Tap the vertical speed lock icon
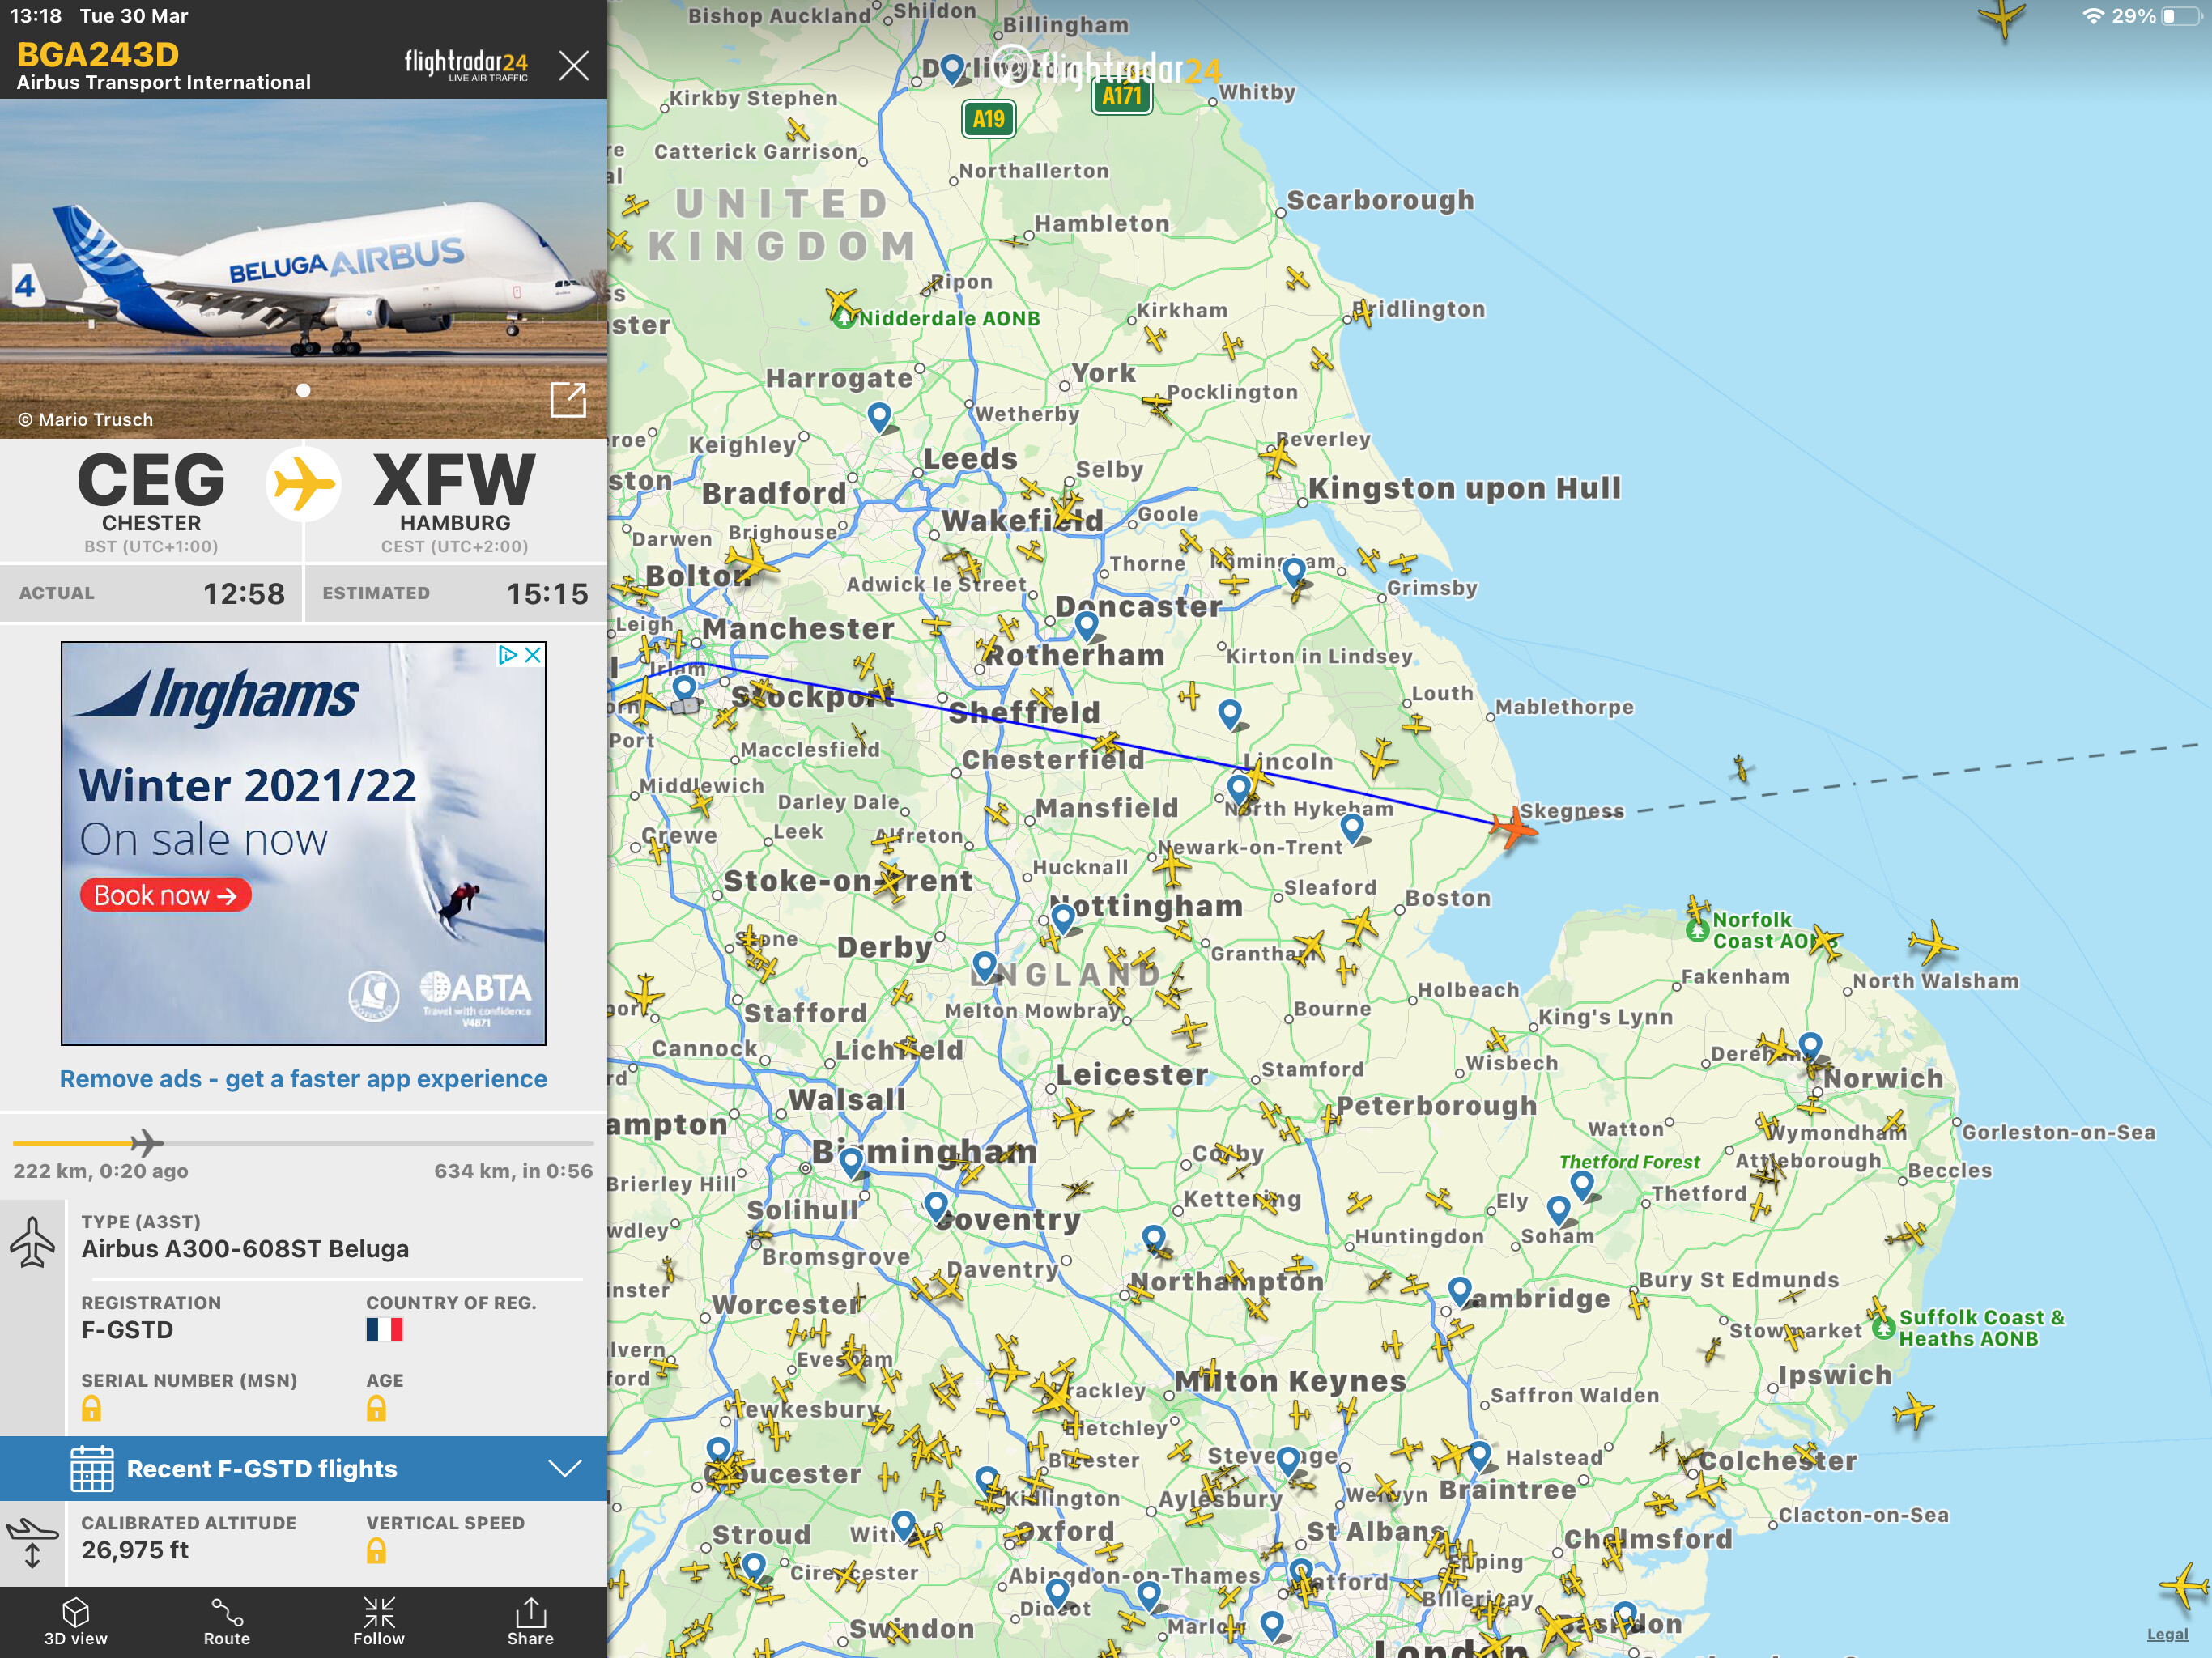The image size is (2212, 1658). point(376,1550)
